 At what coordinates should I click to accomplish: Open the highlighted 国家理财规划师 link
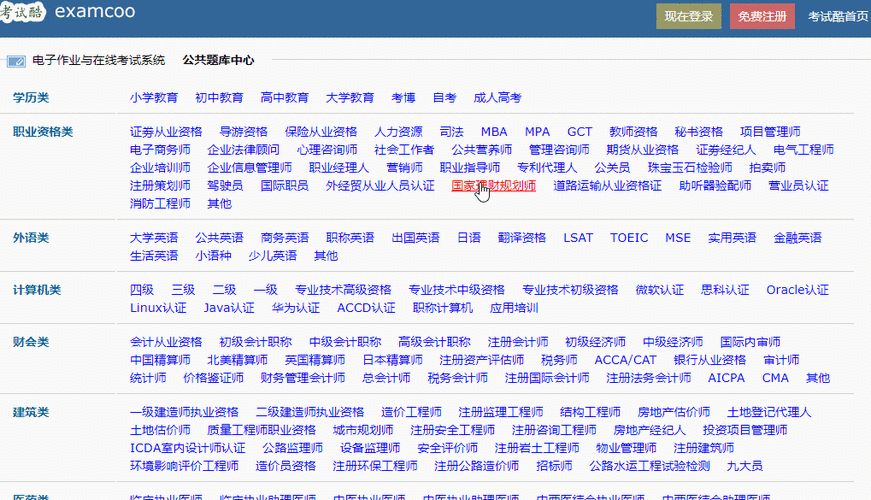tap(493, 186)
